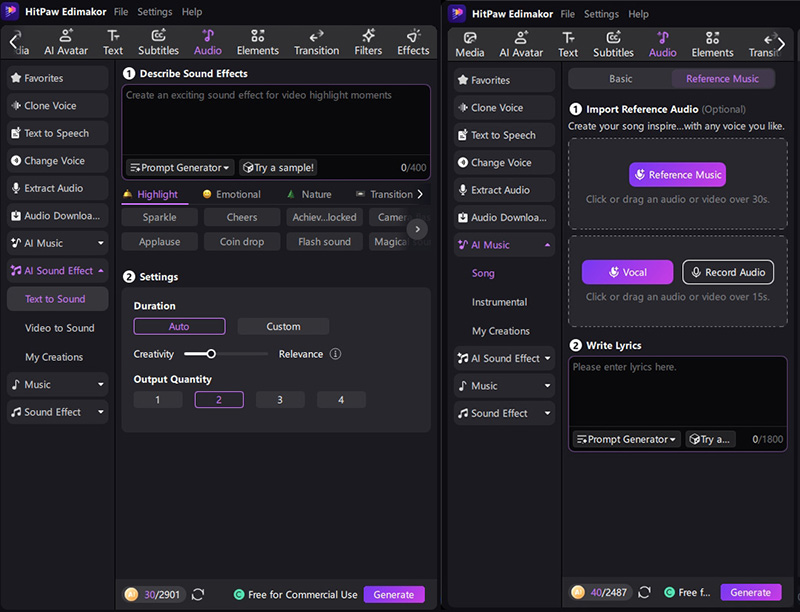The width and height of the screenshot is (800, 612).
Task: Open Subtitles tool in left window toolbar
Action: tap(158, 42)
